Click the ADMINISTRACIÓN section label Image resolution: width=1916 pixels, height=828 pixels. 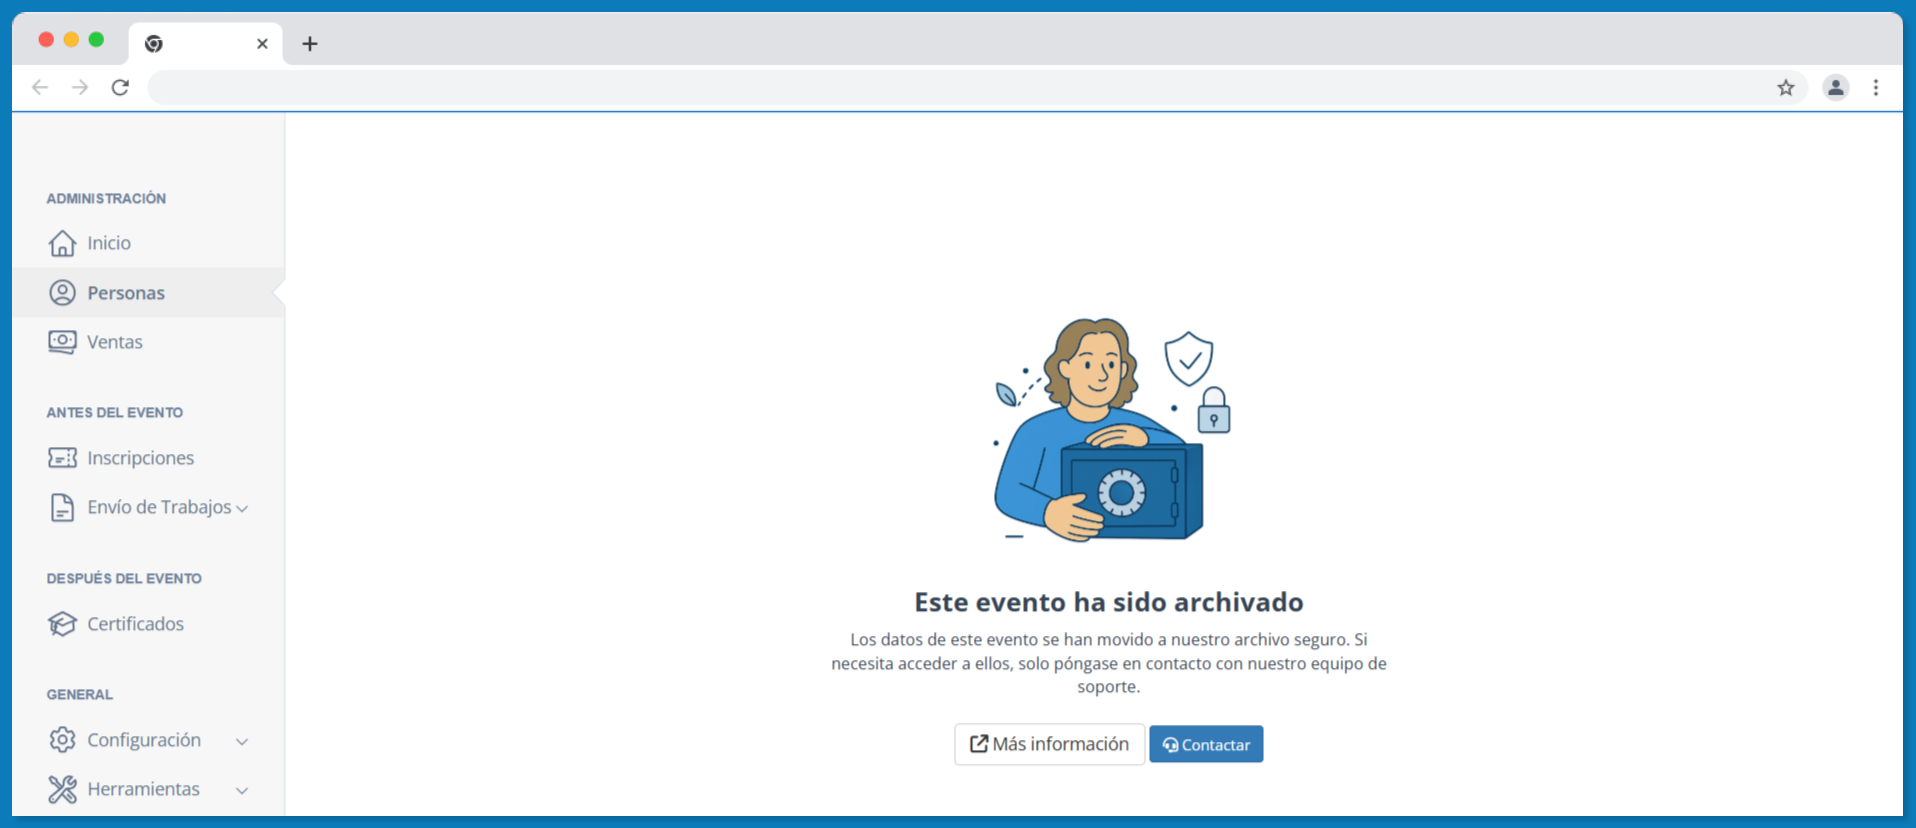tap(106, 199)
